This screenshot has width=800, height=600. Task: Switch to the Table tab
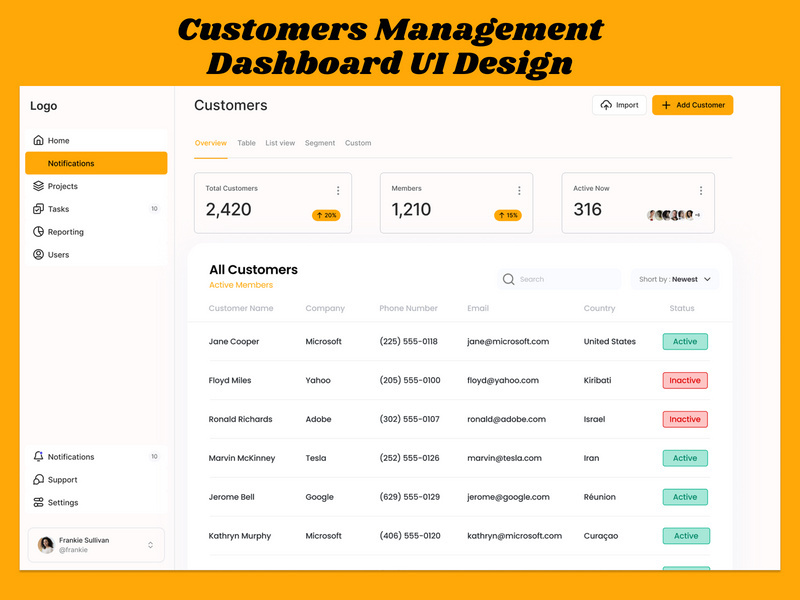[246, 143]
